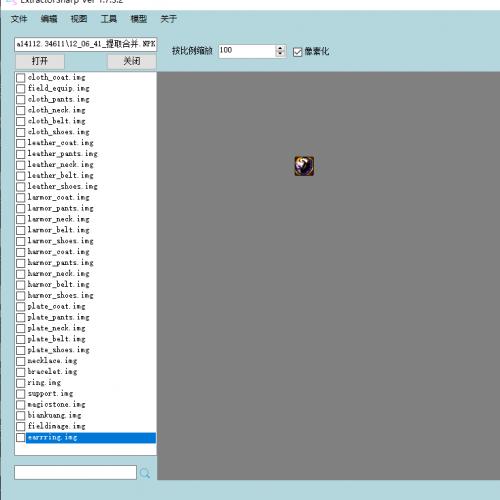Select the earring sprite thumbnail in preview
Viewport: 500px width, 500px height.
[x=304, y=166]
